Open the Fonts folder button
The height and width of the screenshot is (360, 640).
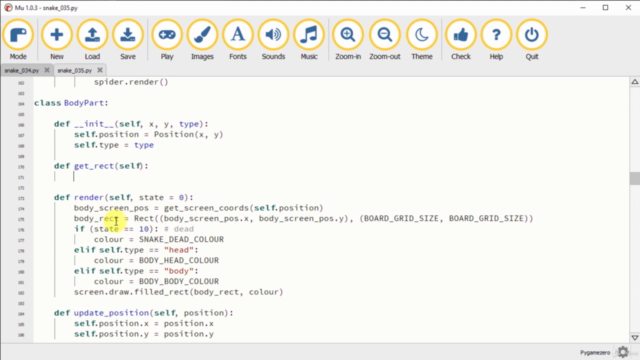pyautogui.click(x=238, y=40)
